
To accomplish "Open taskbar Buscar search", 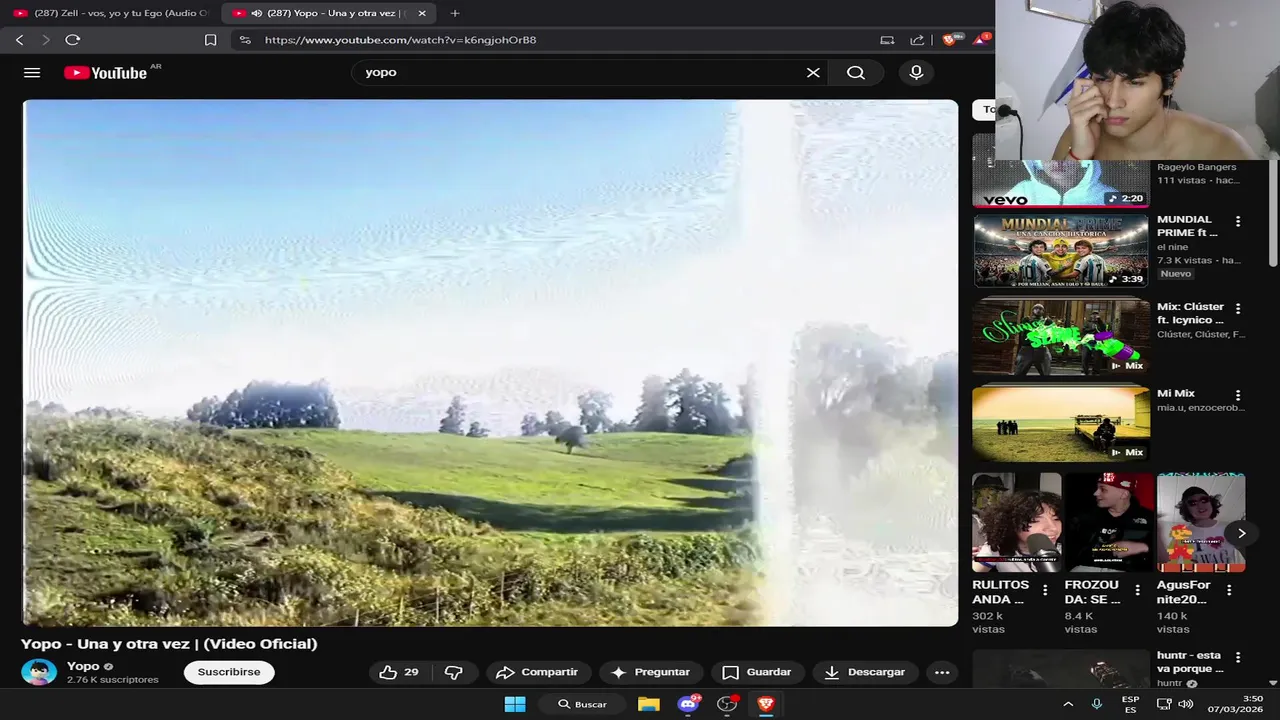I will click(x=582, y=704).
